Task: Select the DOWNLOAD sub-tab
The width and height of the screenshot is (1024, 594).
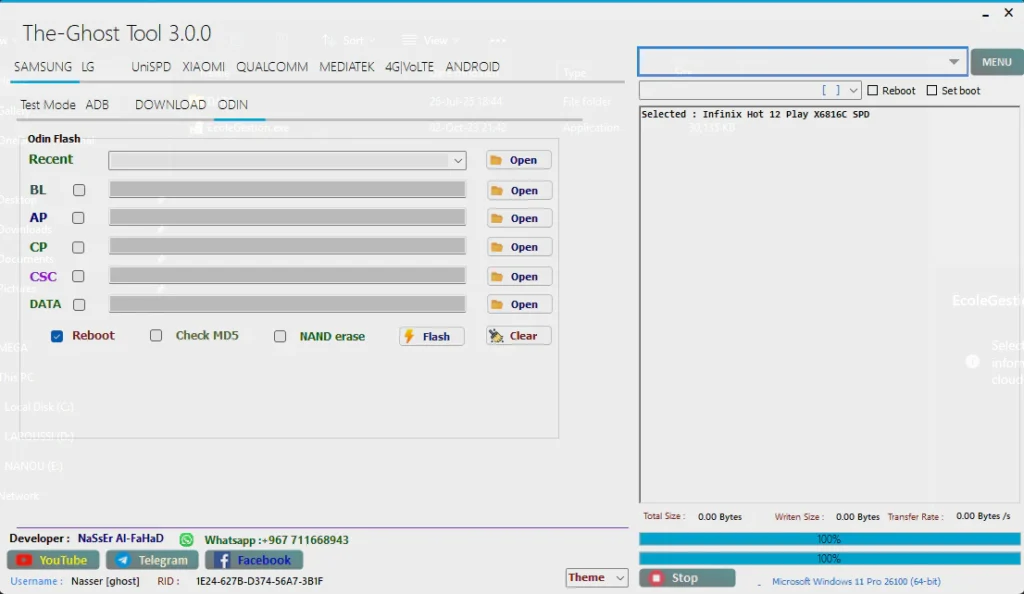Action: [170, 105]
